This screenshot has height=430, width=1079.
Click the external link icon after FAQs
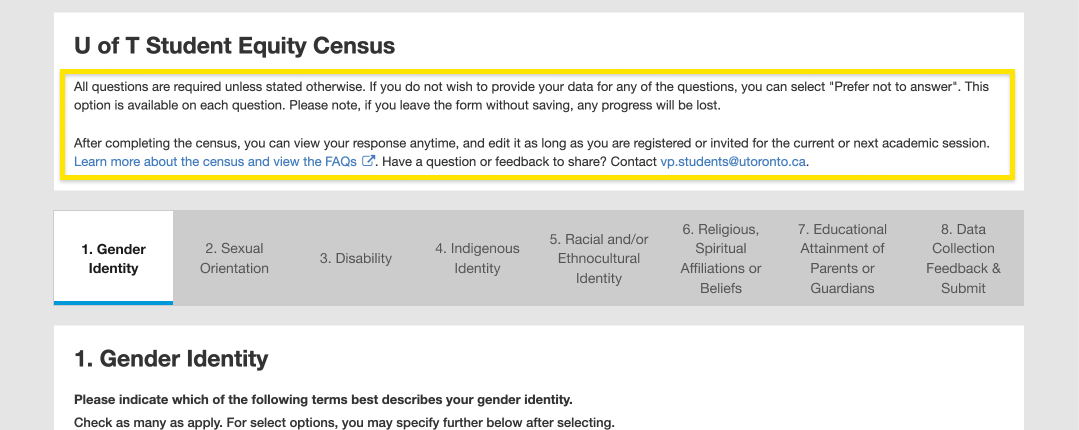coord(368,162)
